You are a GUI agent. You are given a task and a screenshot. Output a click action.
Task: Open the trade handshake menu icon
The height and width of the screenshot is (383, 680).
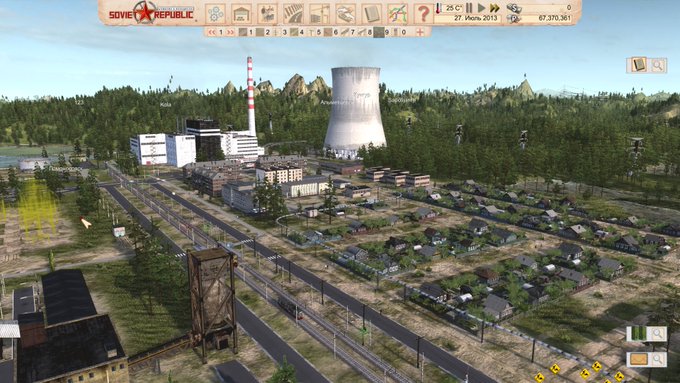(346, 13)
